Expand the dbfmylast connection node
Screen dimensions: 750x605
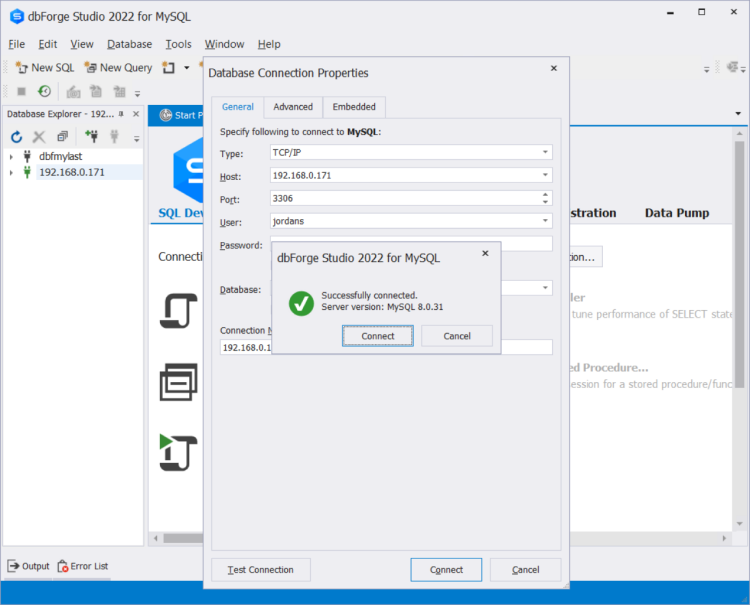pos(11,157)
